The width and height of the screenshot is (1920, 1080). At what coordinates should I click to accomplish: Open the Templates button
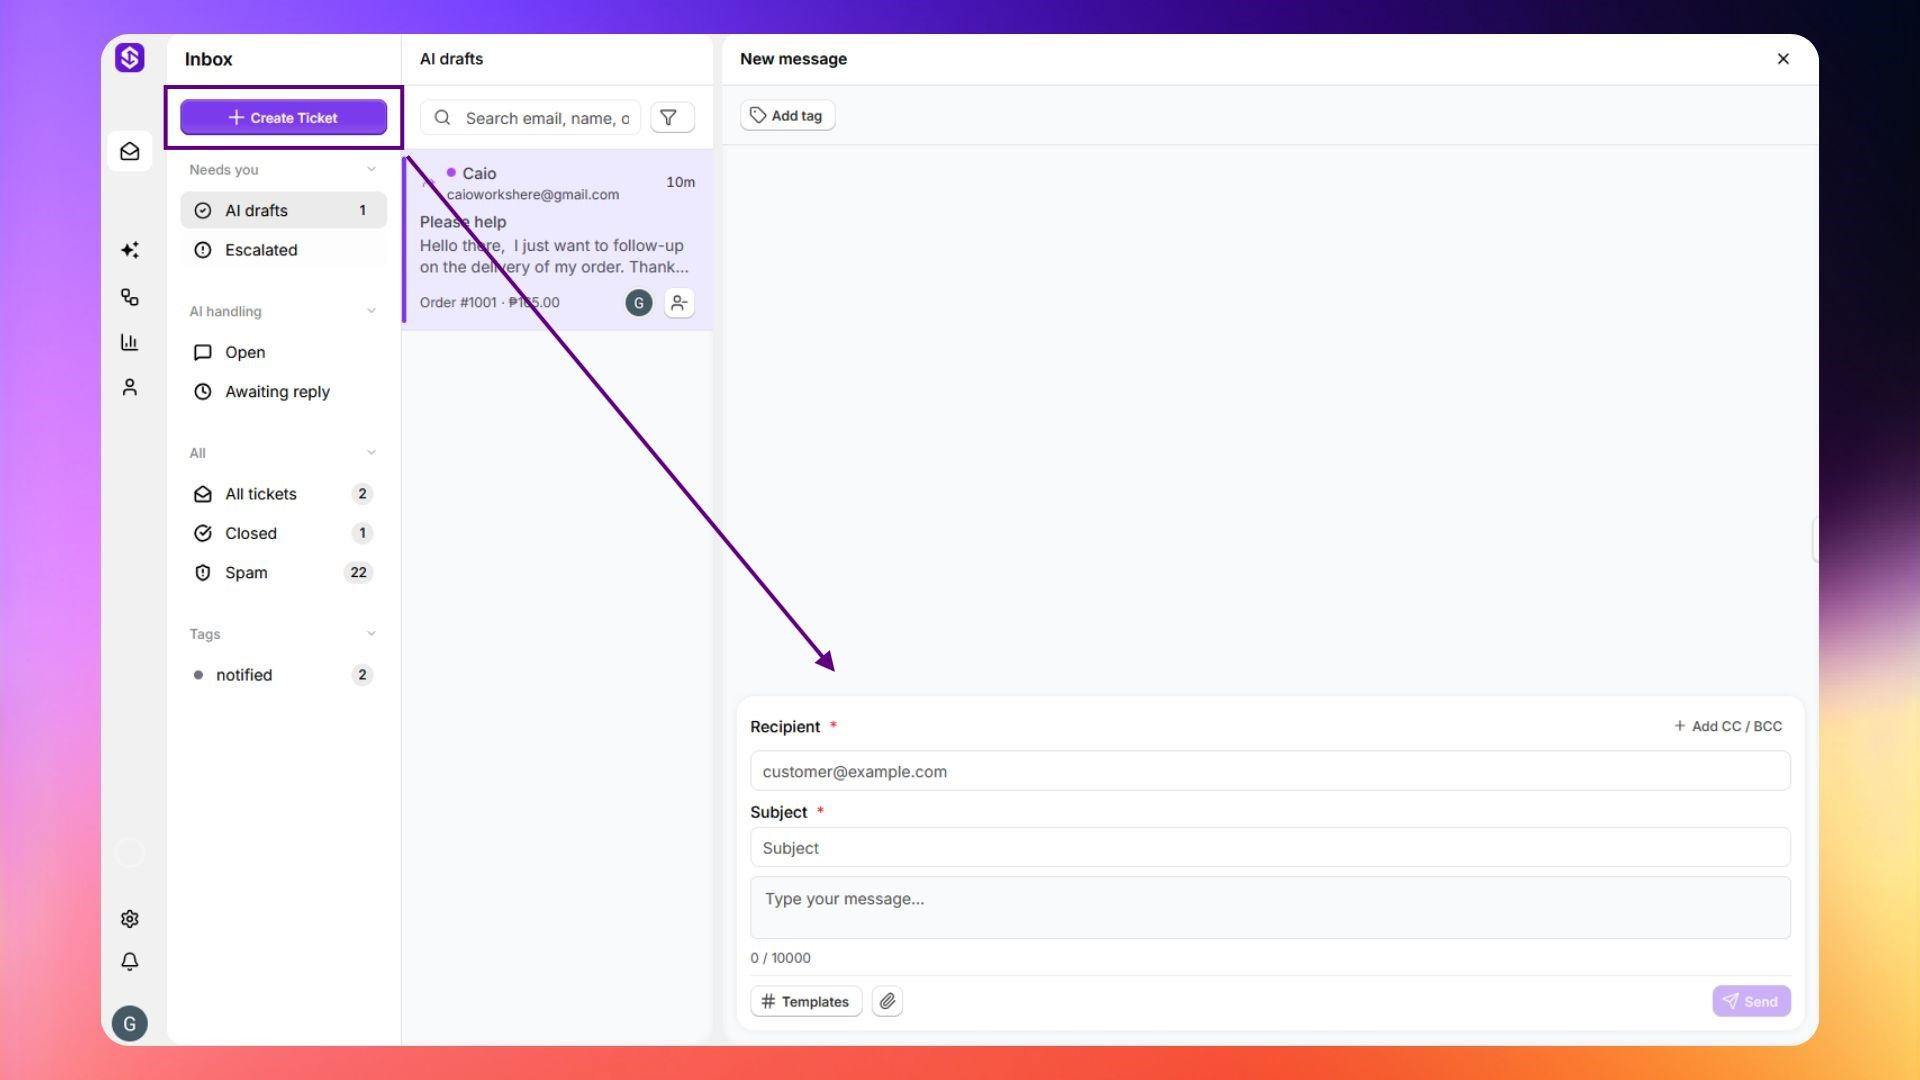click(x=806, y=1001)
